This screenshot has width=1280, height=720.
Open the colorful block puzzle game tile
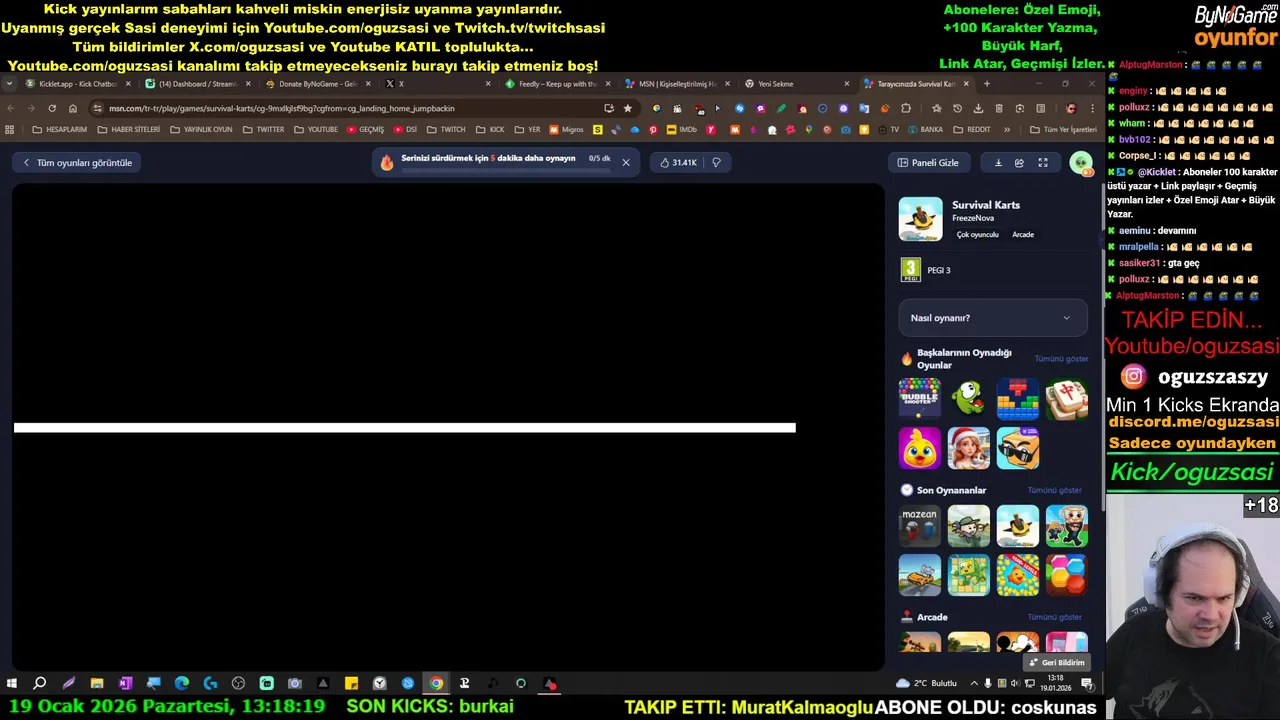[x=1017, y=398]
